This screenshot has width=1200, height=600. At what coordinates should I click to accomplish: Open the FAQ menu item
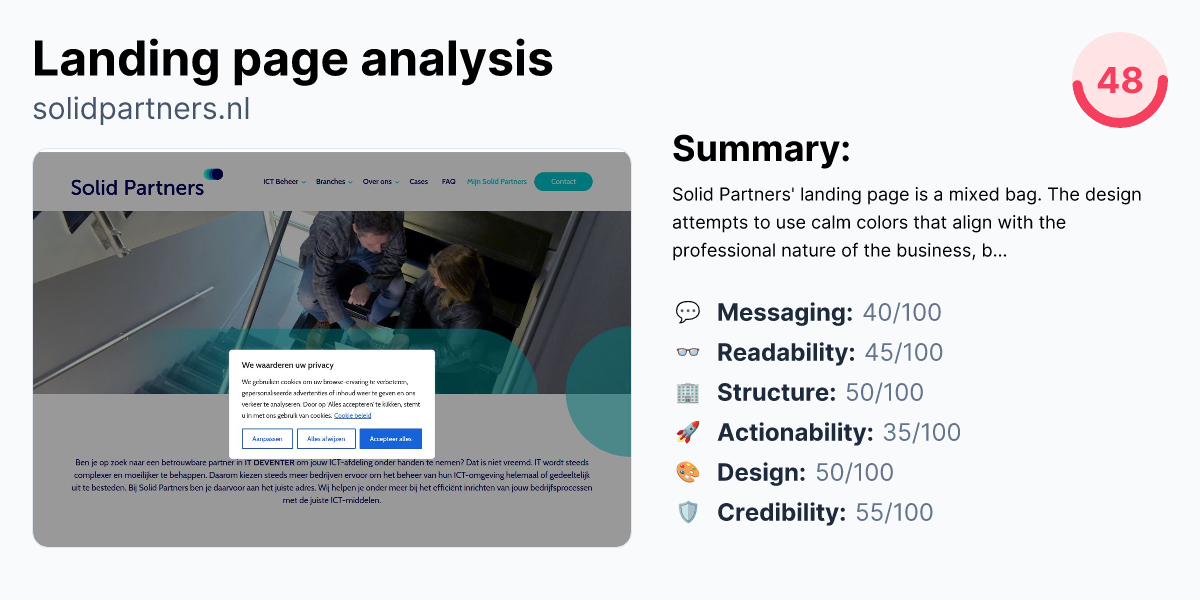(x=447, y=181)
